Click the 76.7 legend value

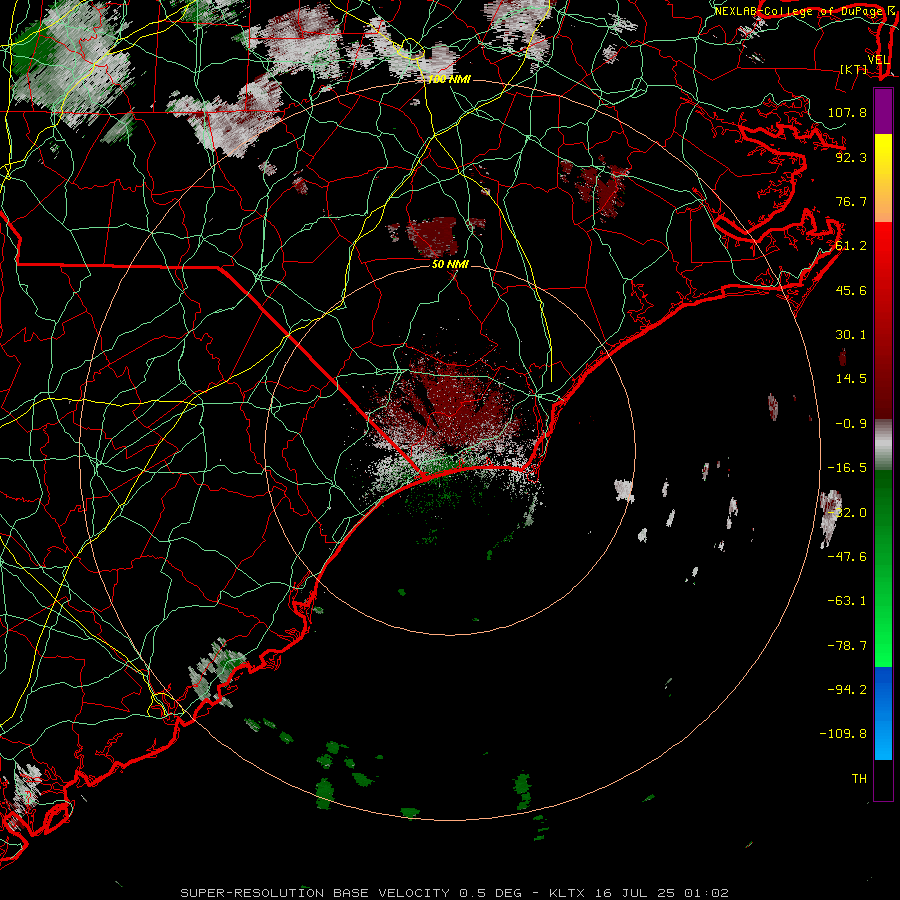pos(851,201)
